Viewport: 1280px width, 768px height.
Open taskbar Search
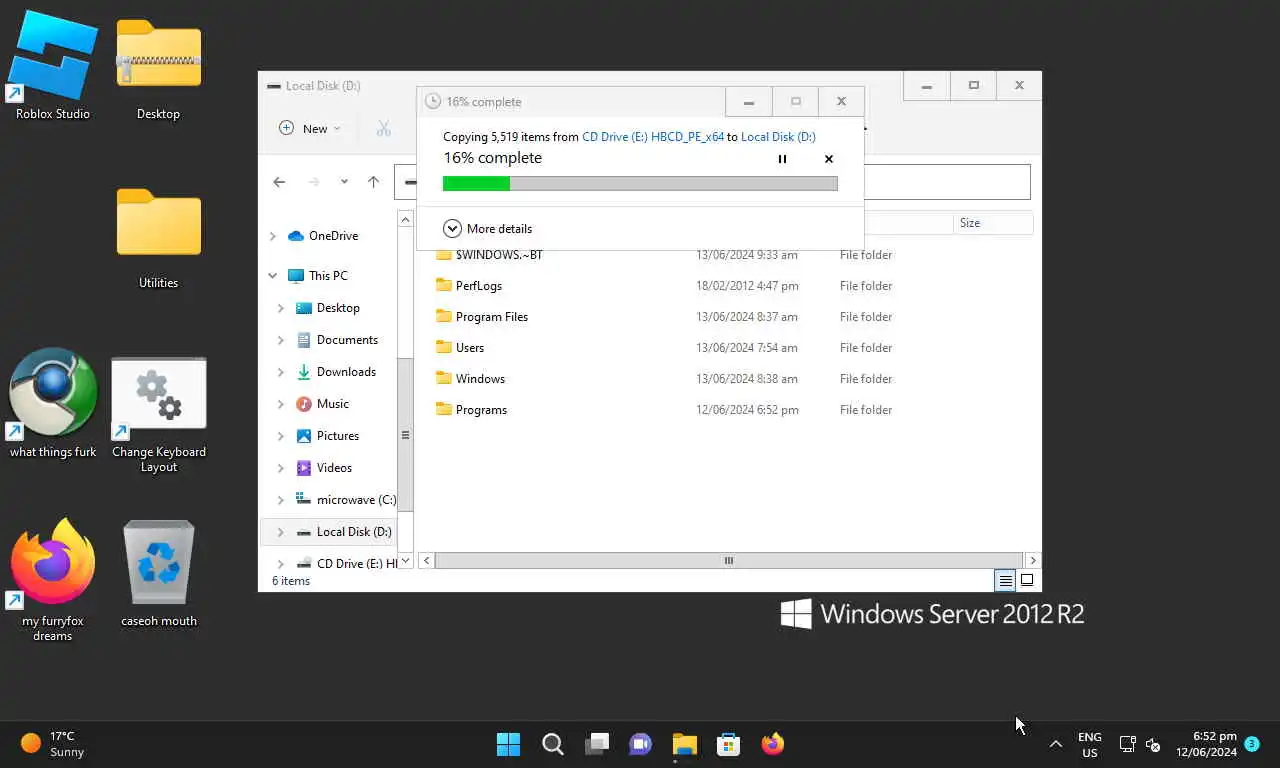tap(552, 744)
